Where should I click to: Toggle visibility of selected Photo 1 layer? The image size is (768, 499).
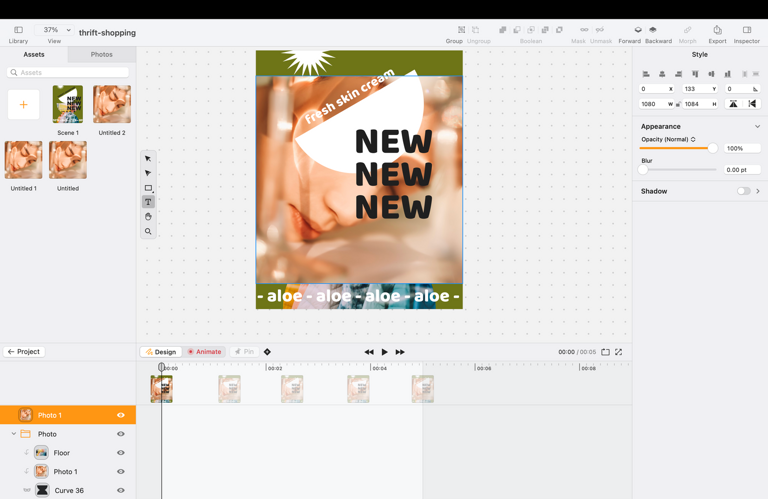point(120,415)
